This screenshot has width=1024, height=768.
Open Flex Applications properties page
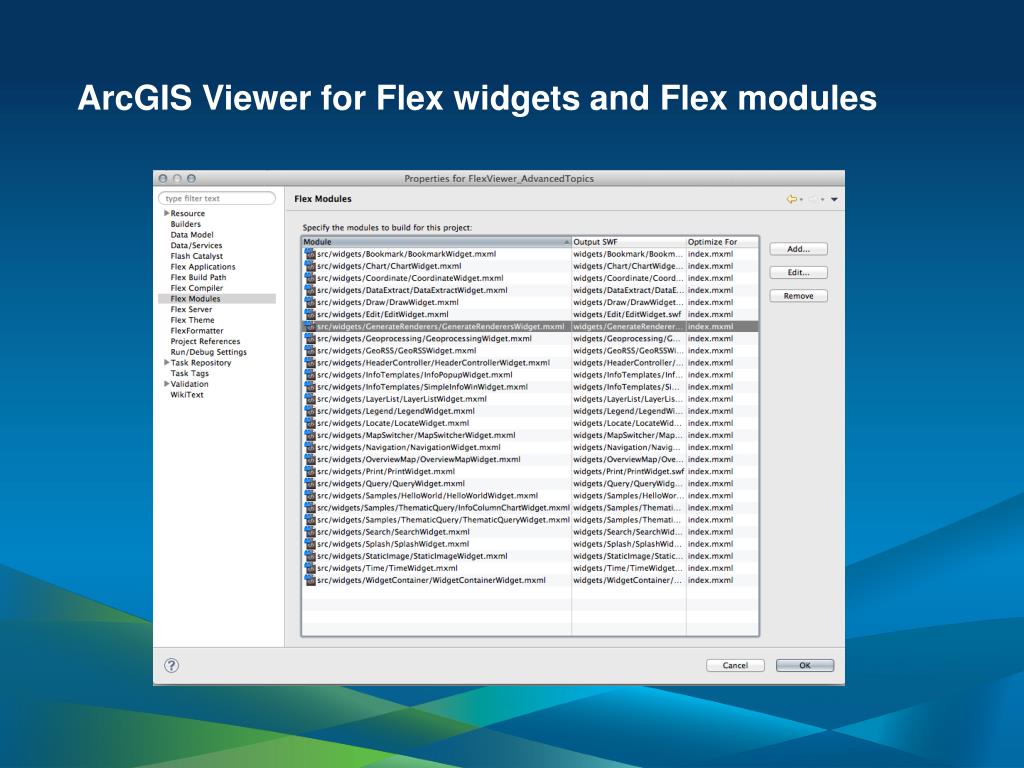click(x=203, y=266)
